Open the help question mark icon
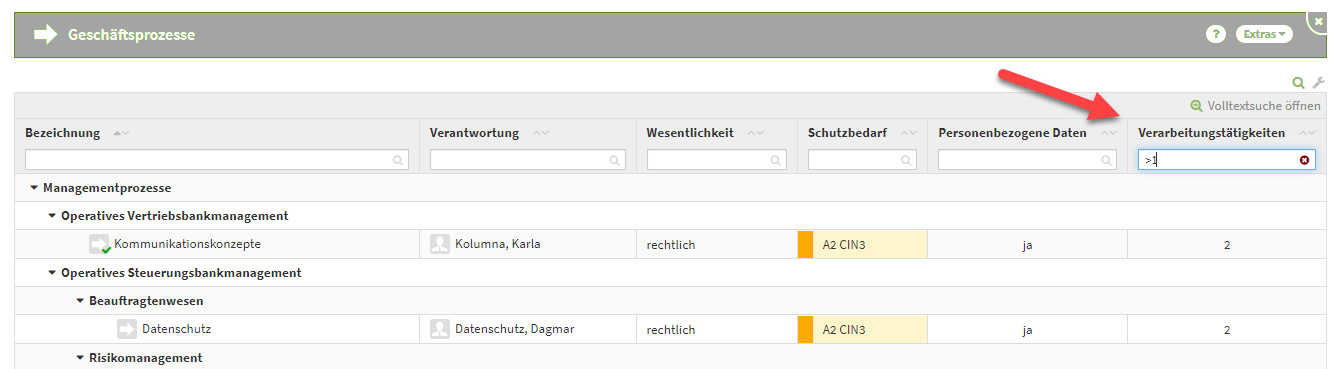The height and width of the screenshot is (369, 1341). pos(1216,34)
